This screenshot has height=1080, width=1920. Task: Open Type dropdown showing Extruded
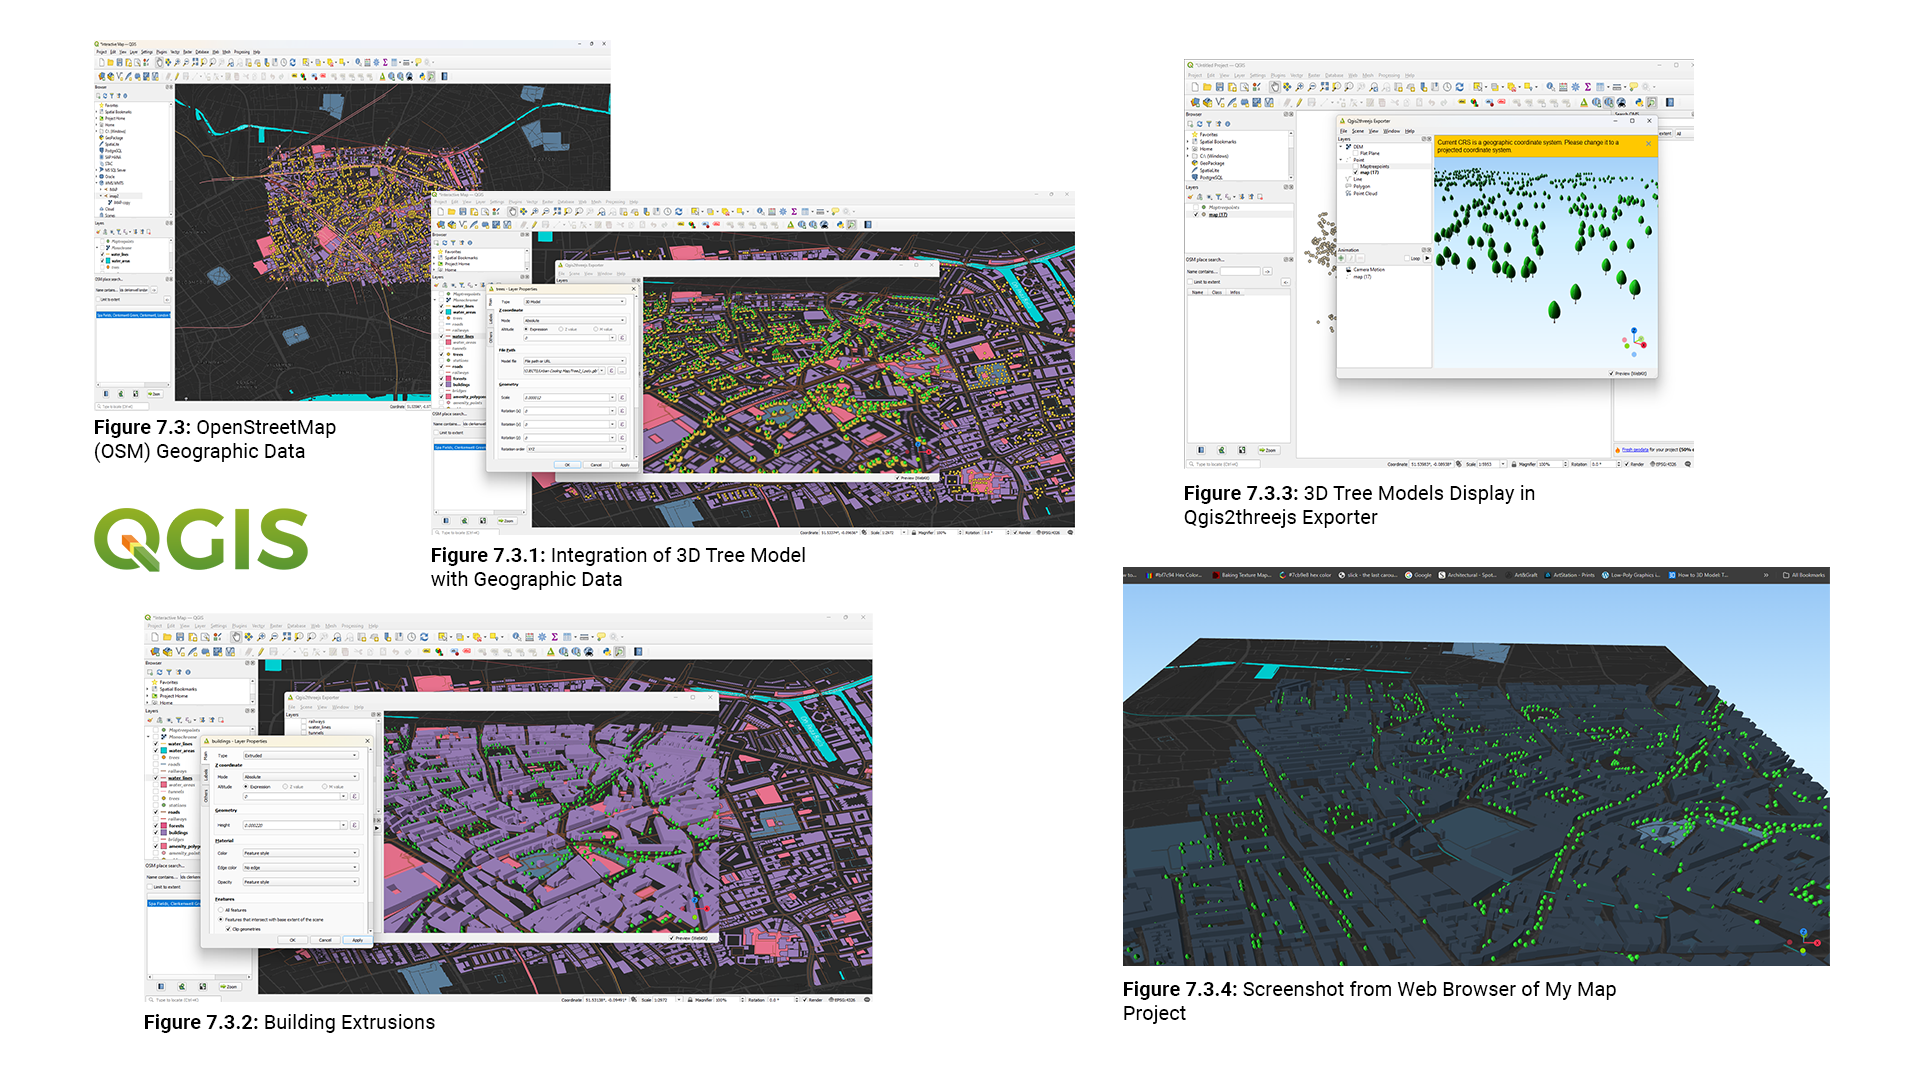(x=301, y=755)
